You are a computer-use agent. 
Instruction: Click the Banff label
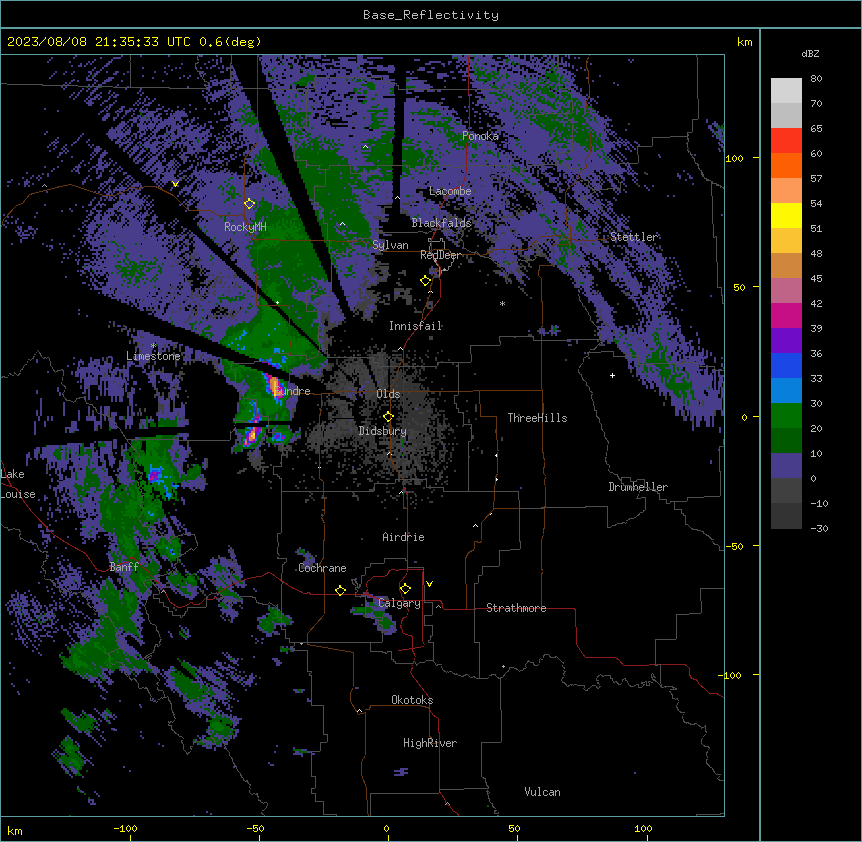point(124,567)
